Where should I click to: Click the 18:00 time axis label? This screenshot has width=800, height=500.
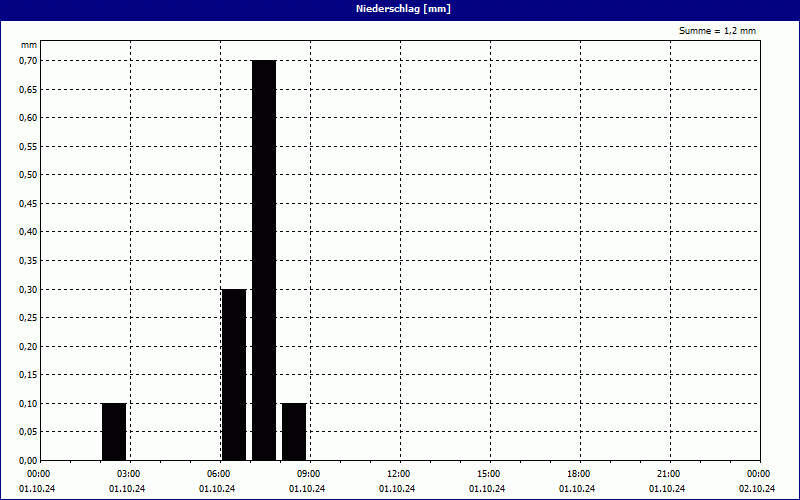578,474
